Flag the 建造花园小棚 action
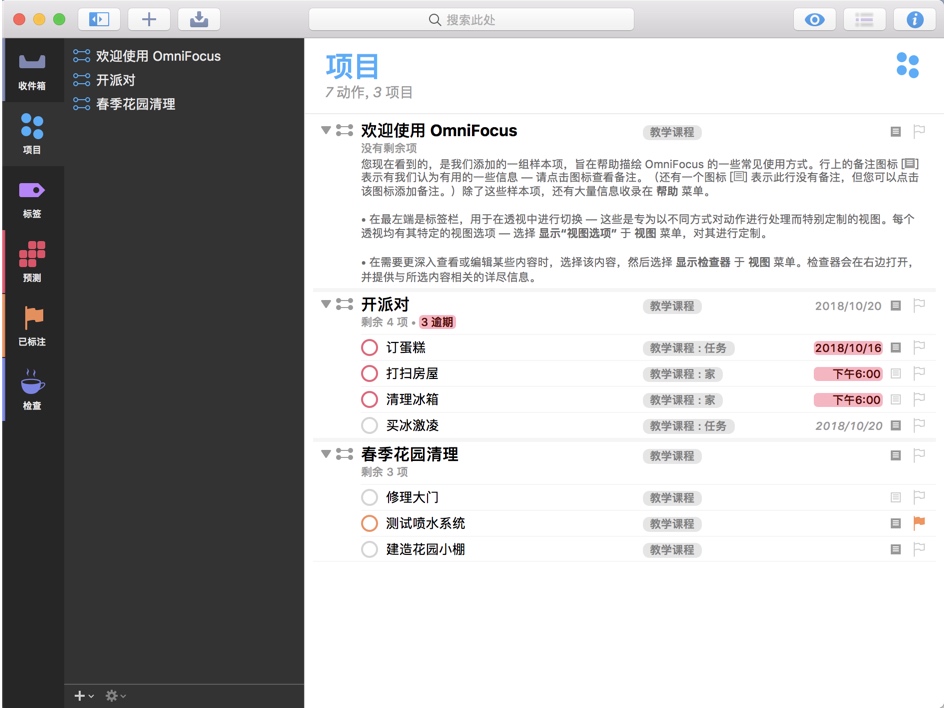The image size is (944, 708). point(919,549)
